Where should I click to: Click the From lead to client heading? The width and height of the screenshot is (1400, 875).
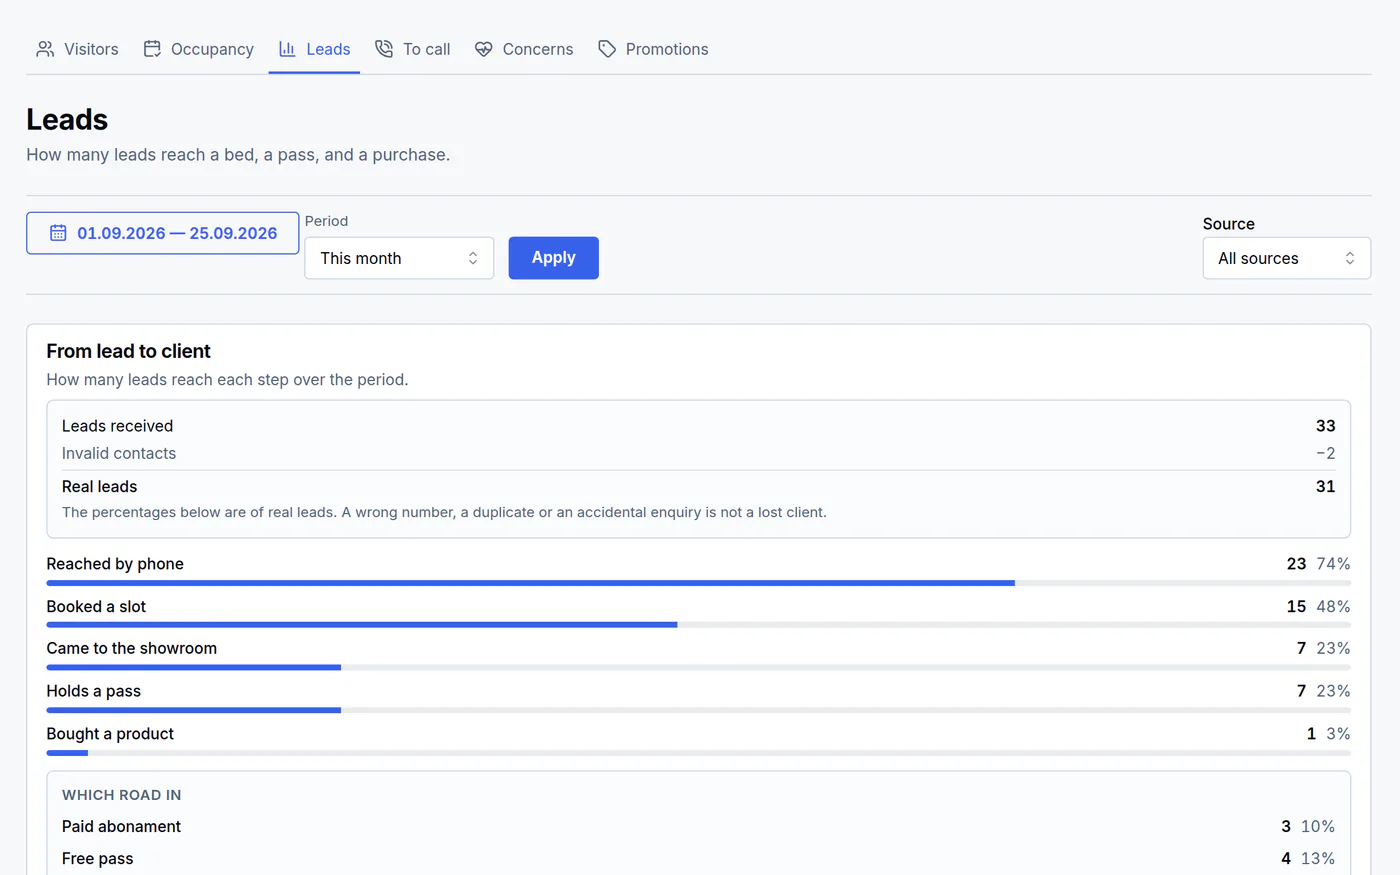[x=128, y=351]
